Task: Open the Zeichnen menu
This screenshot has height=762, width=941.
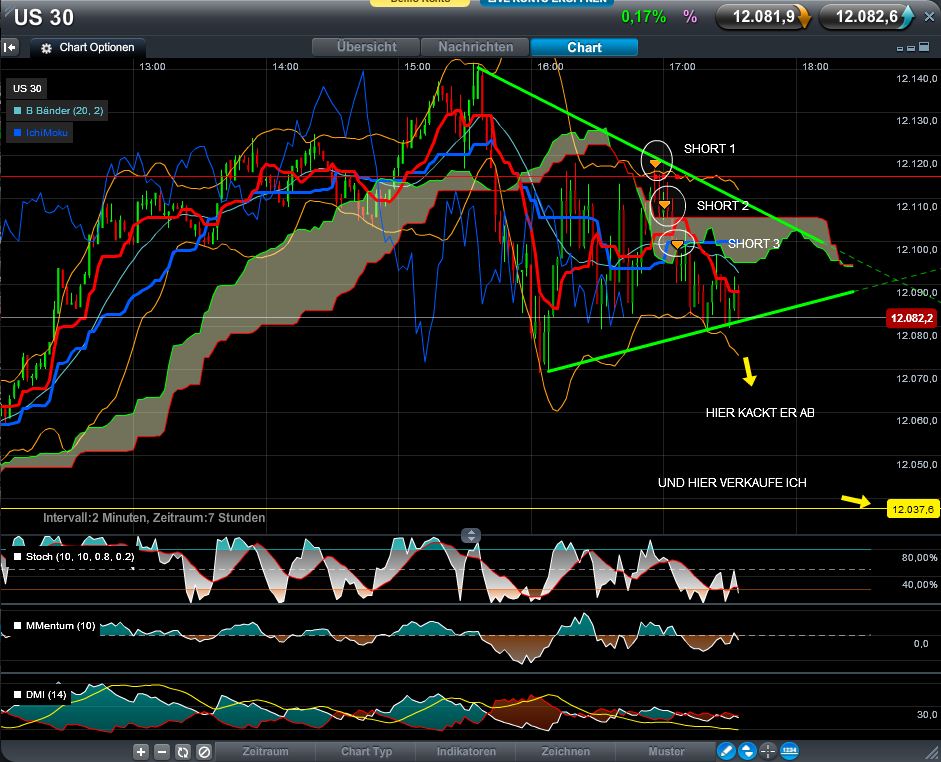Action: tap(565, 751)
